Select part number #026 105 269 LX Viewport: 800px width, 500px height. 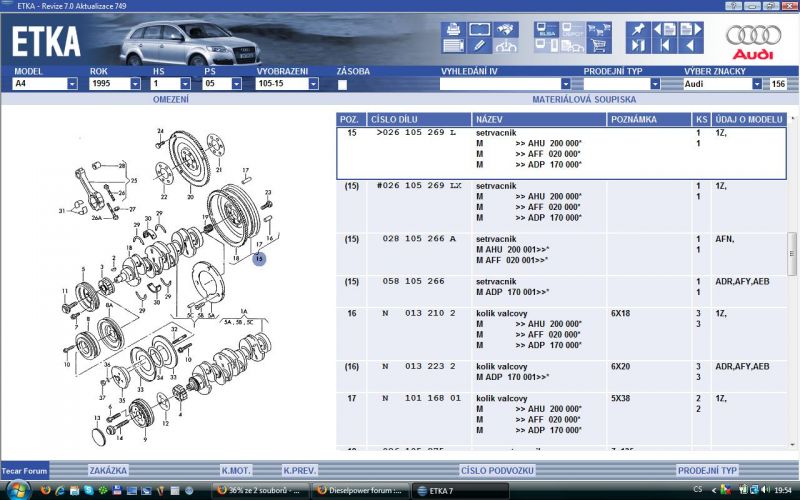point(419,186)
